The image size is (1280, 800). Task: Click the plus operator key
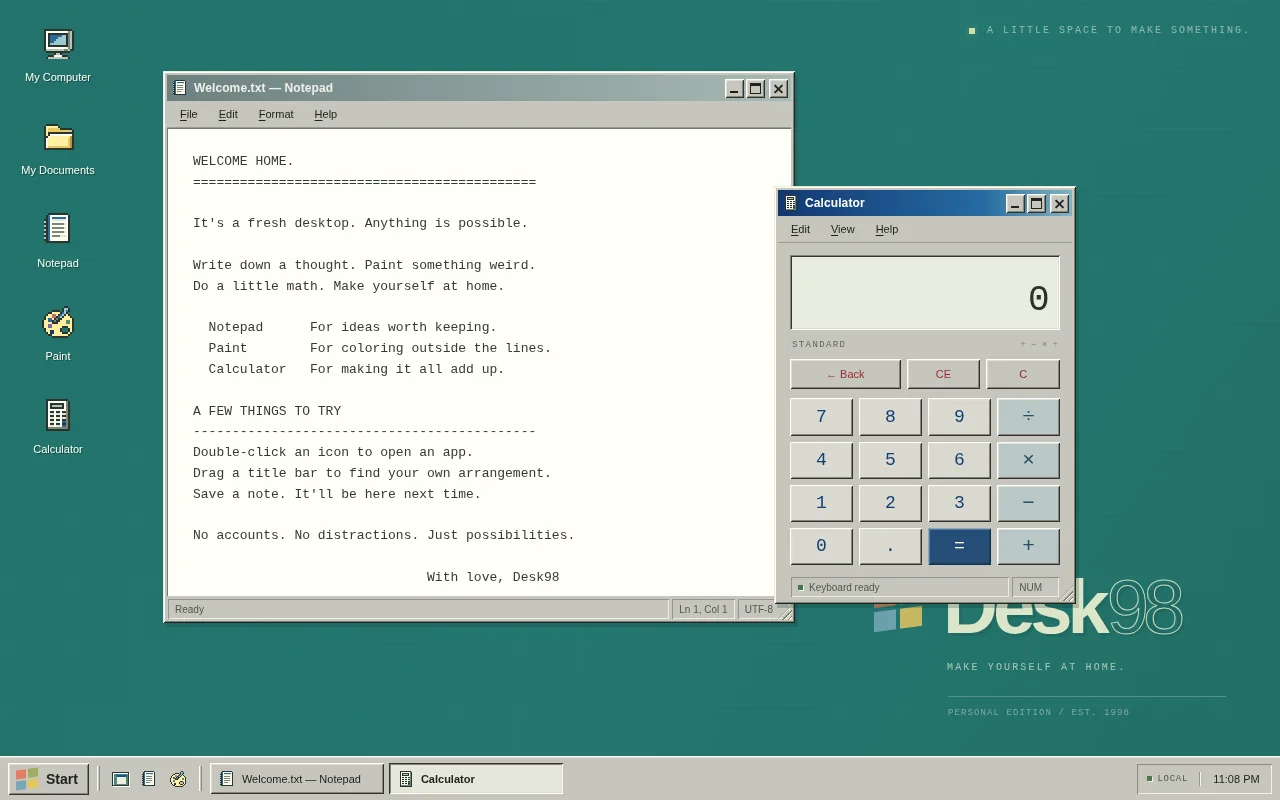(x=1028, y=546)
